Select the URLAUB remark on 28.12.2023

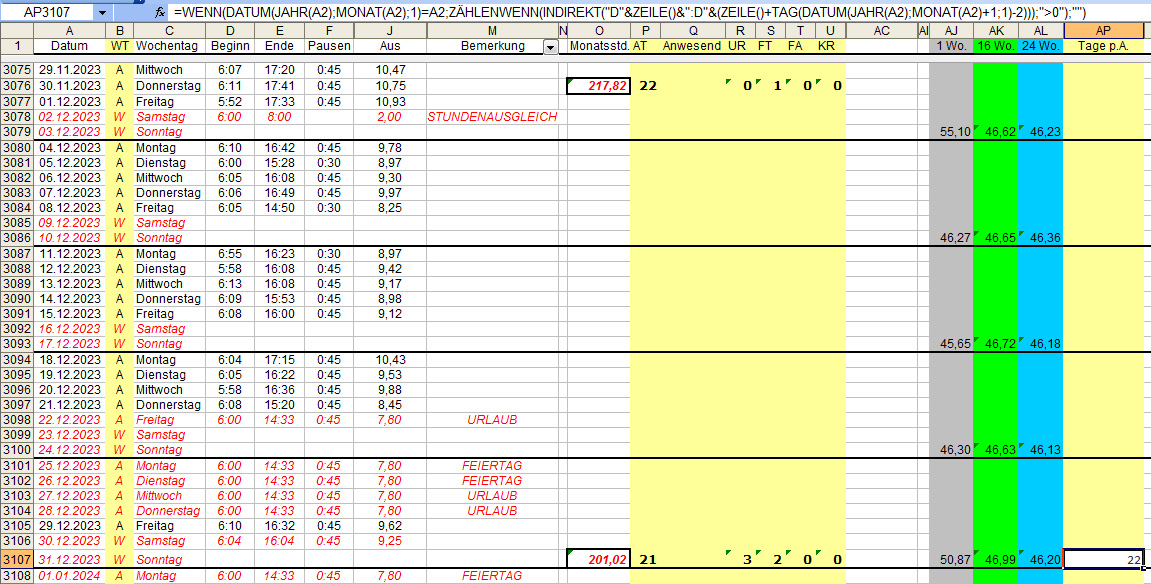[x=492, y=511]
